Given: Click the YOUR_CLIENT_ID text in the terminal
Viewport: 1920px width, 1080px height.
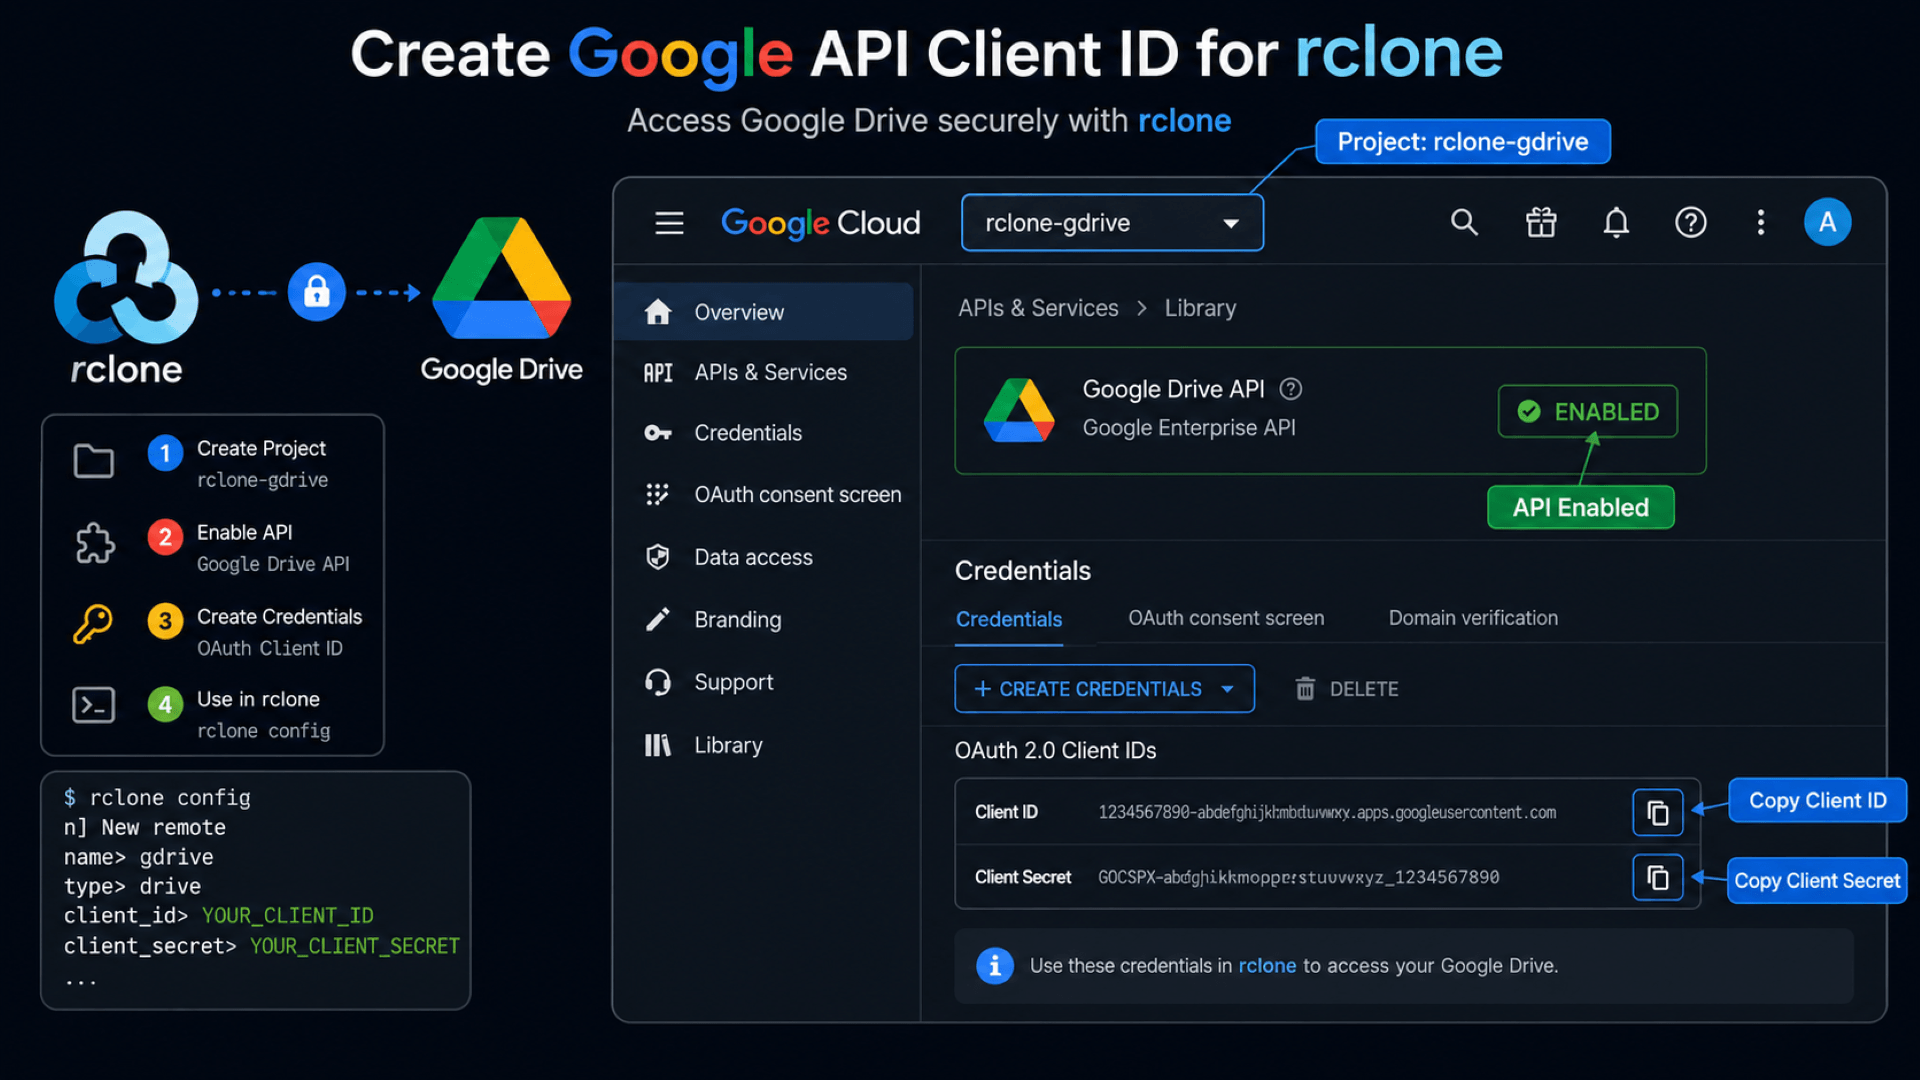Looking at the screenshot, I should (x=287, y=916).
